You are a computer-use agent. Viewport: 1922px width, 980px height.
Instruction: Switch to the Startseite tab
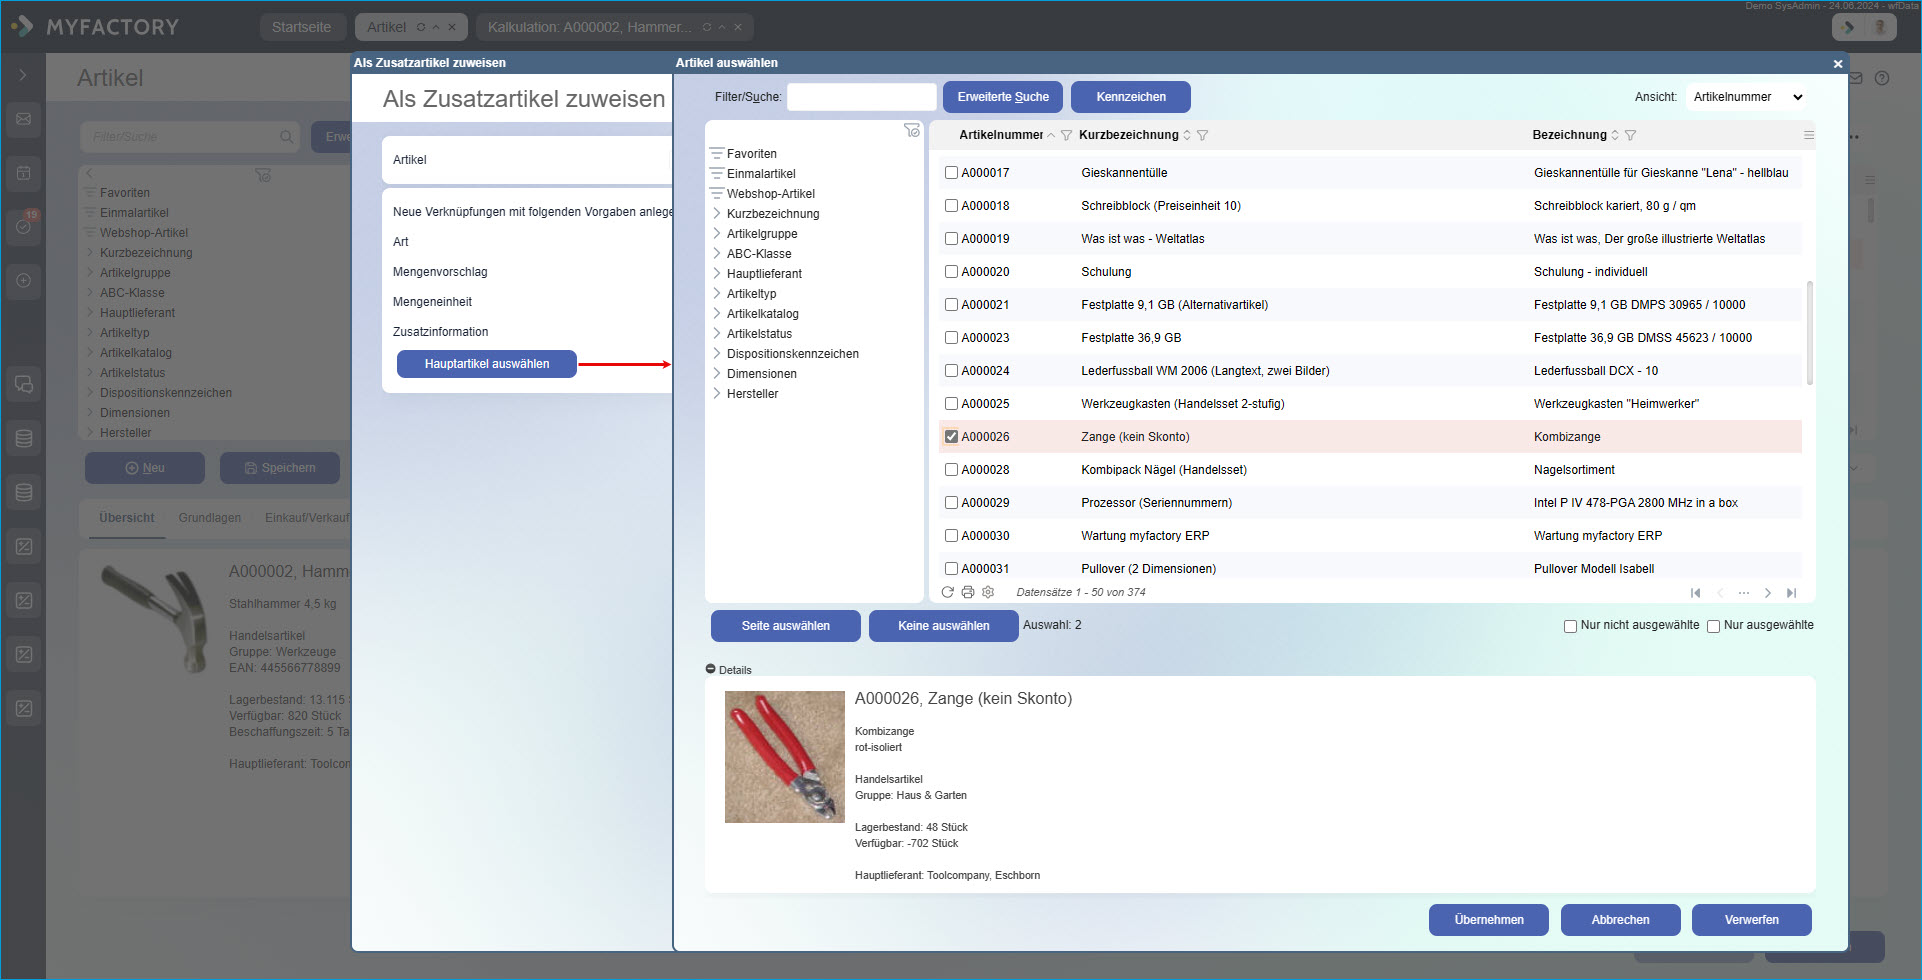click(301, 27)
